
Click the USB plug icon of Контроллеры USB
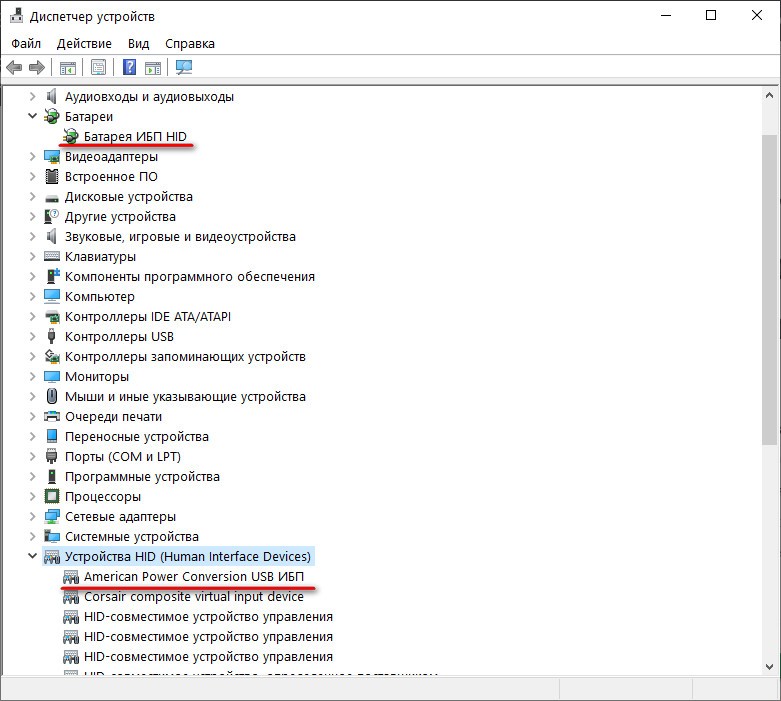coord(51,336)
